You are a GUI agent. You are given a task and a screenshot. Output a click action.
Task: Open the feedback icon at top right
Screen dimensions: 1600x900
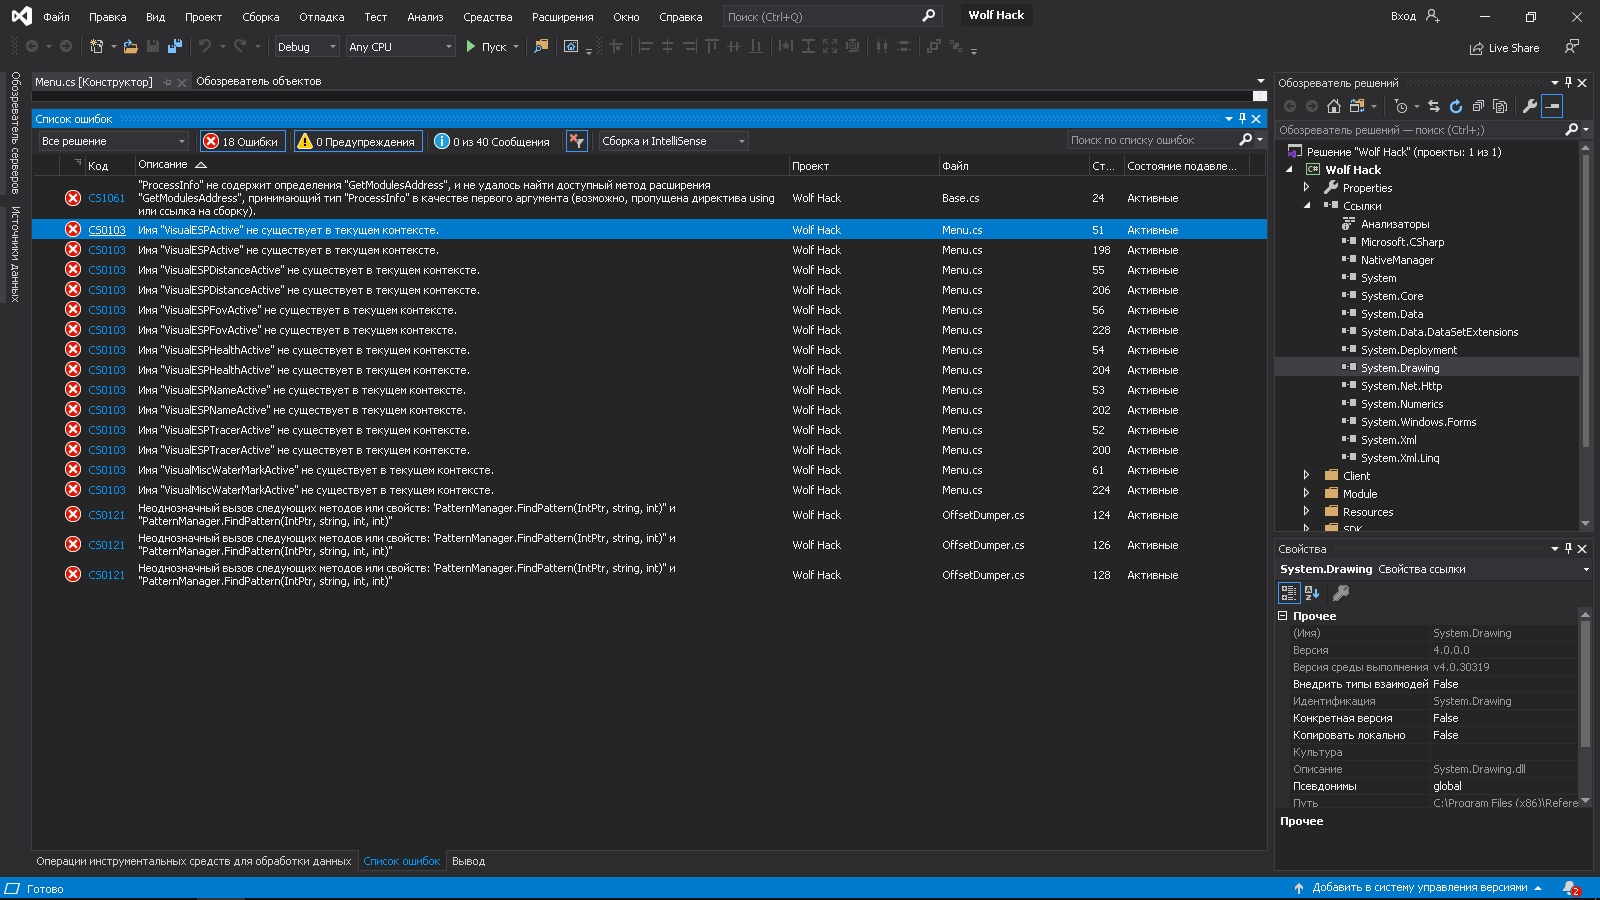click(1572, 47)
